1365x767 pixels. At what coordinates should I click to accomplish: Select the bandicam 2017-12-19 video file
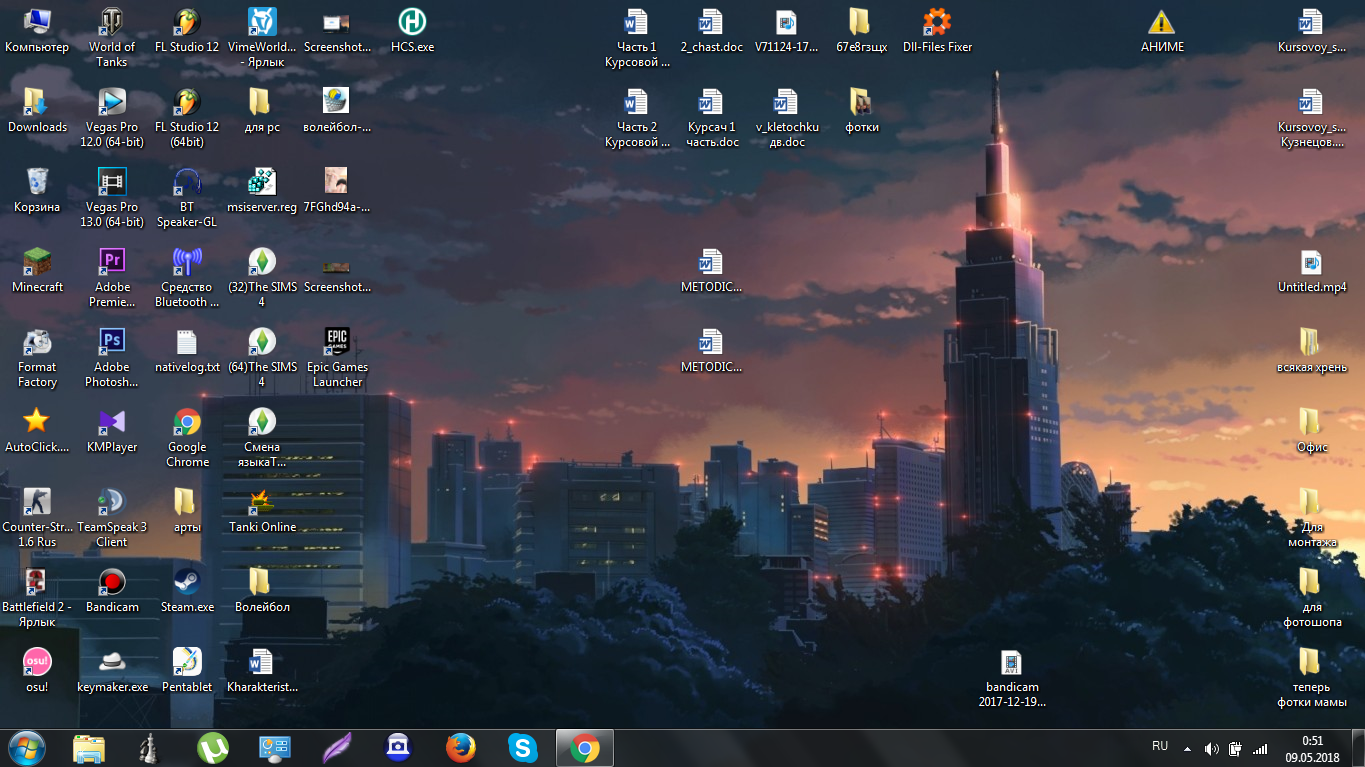[1012, 677]
